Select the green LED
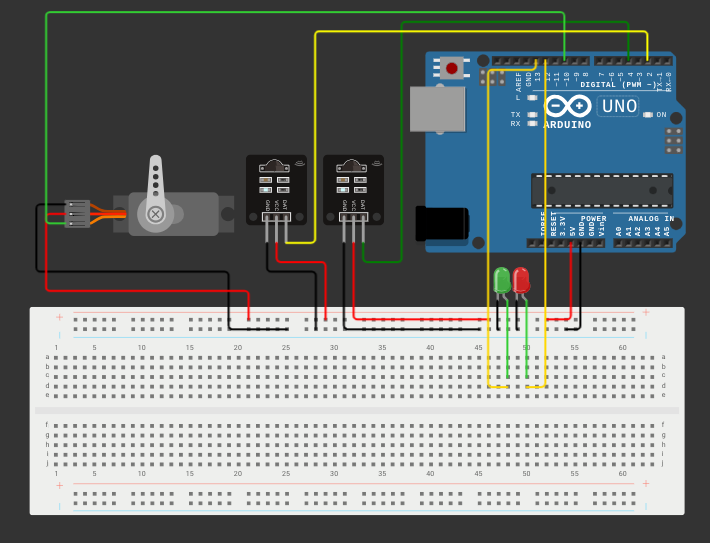The height and width of the screenshot is (543, 710). pyautogui.click(x=502, y=280)
